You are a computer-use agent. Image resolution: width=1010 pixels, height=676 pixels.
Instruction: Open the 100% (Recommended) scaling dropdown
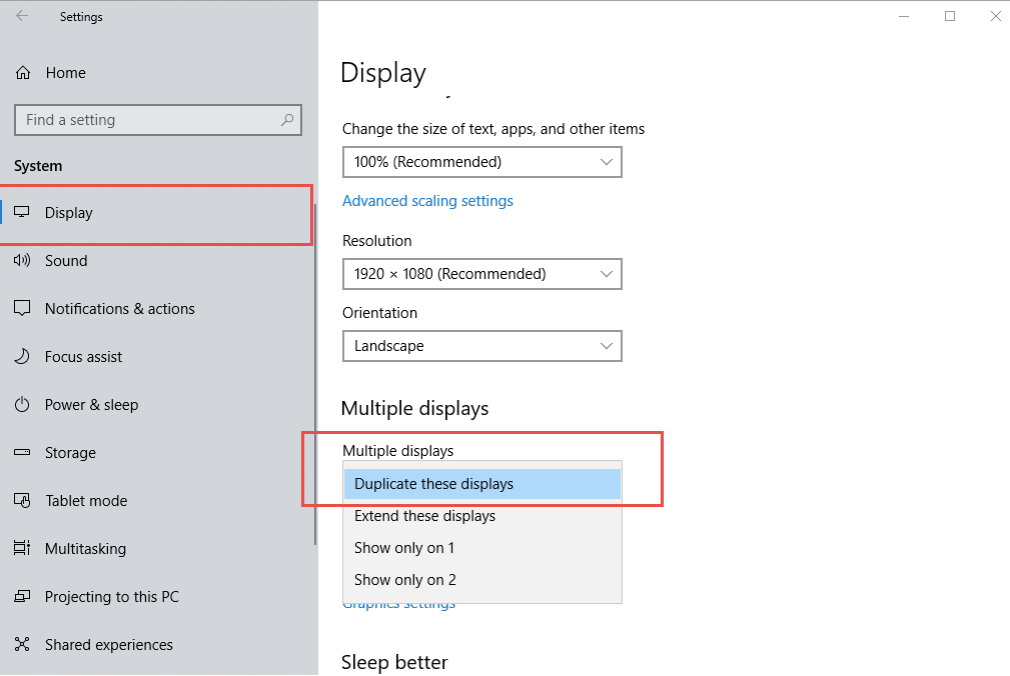pos(482,162)
